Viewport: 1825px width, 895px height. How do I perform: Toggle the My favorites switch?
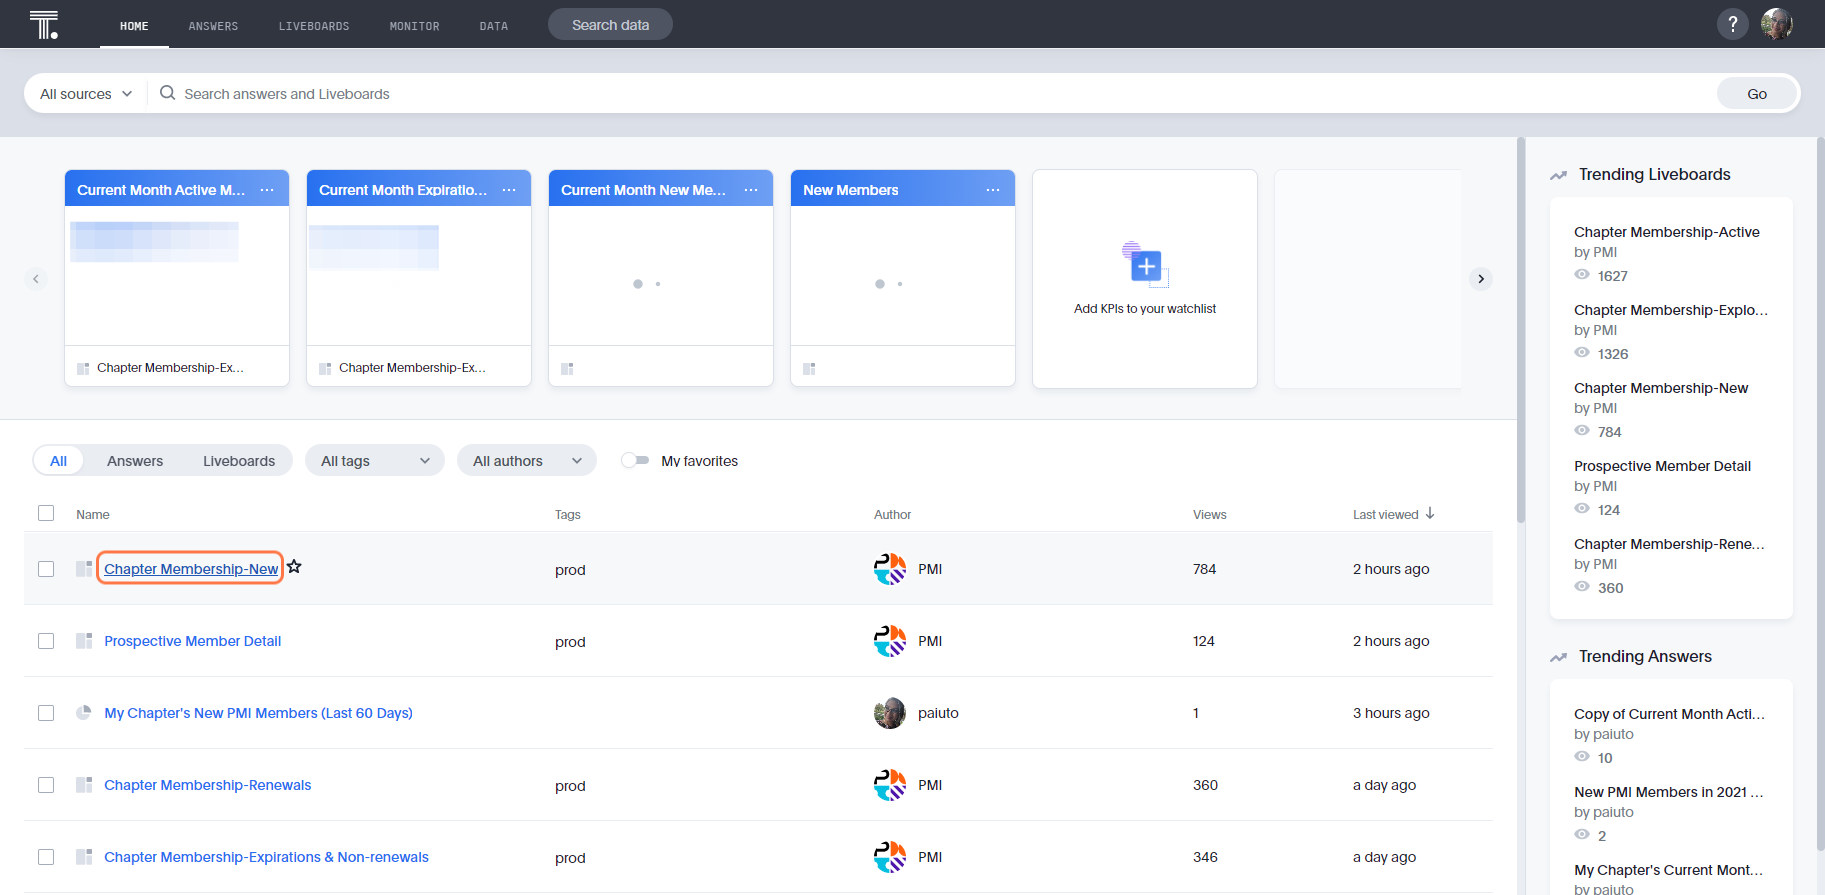(635, 460)
